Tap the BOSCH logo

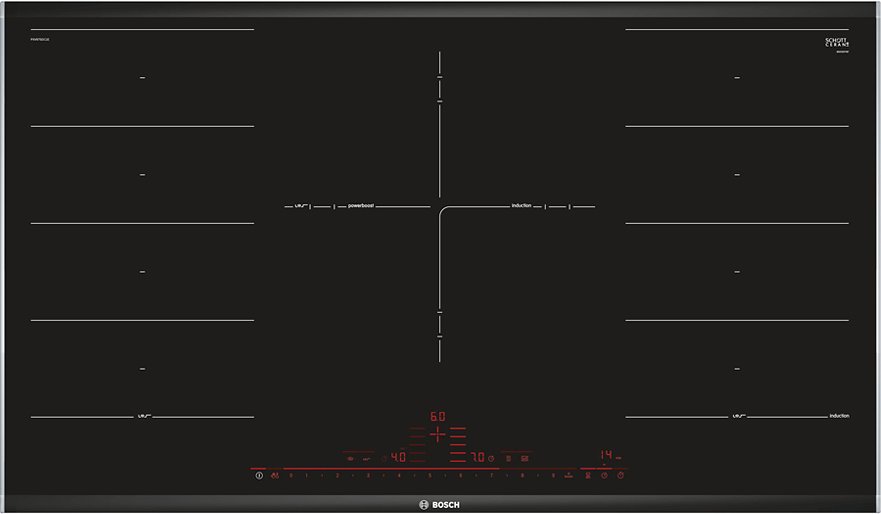pyautogui.click(x=439, y=504)
